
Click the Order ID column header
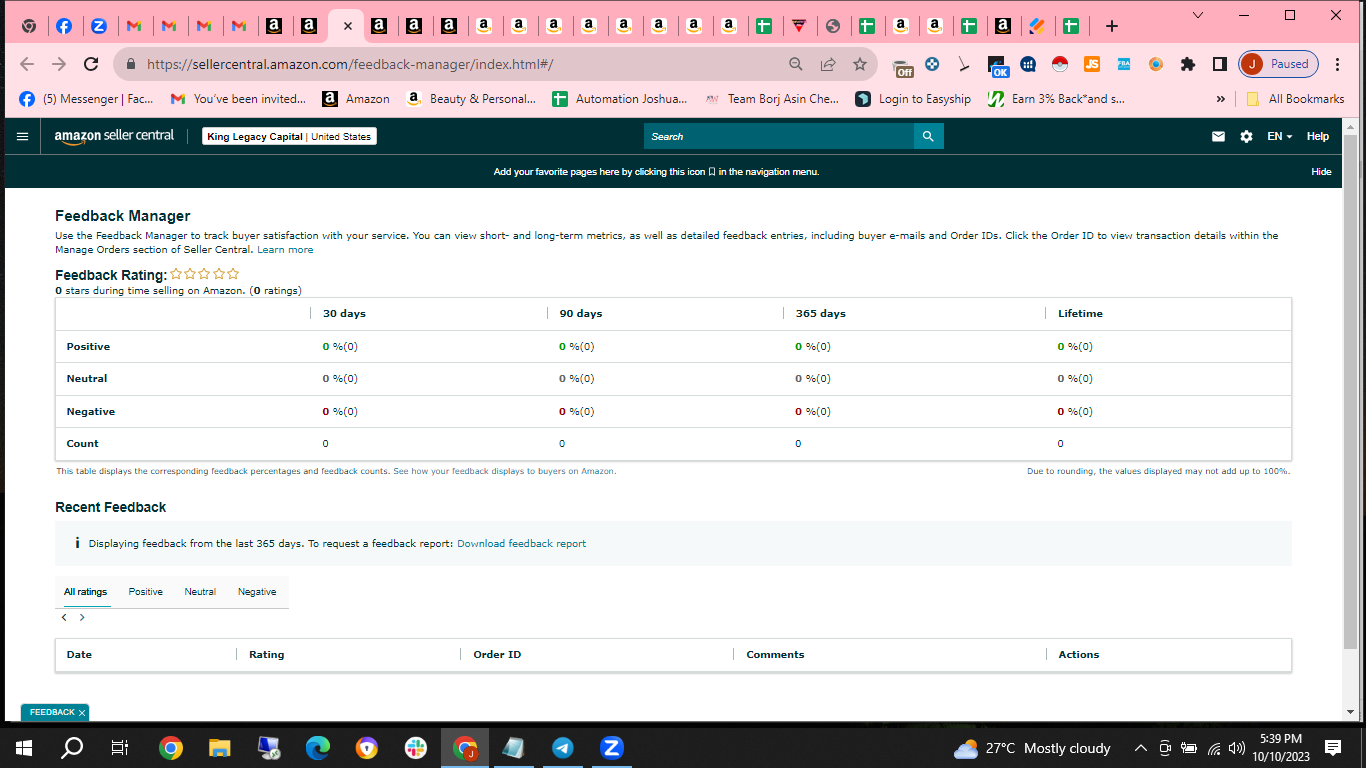pyautogui.click(x=497, y=655)
